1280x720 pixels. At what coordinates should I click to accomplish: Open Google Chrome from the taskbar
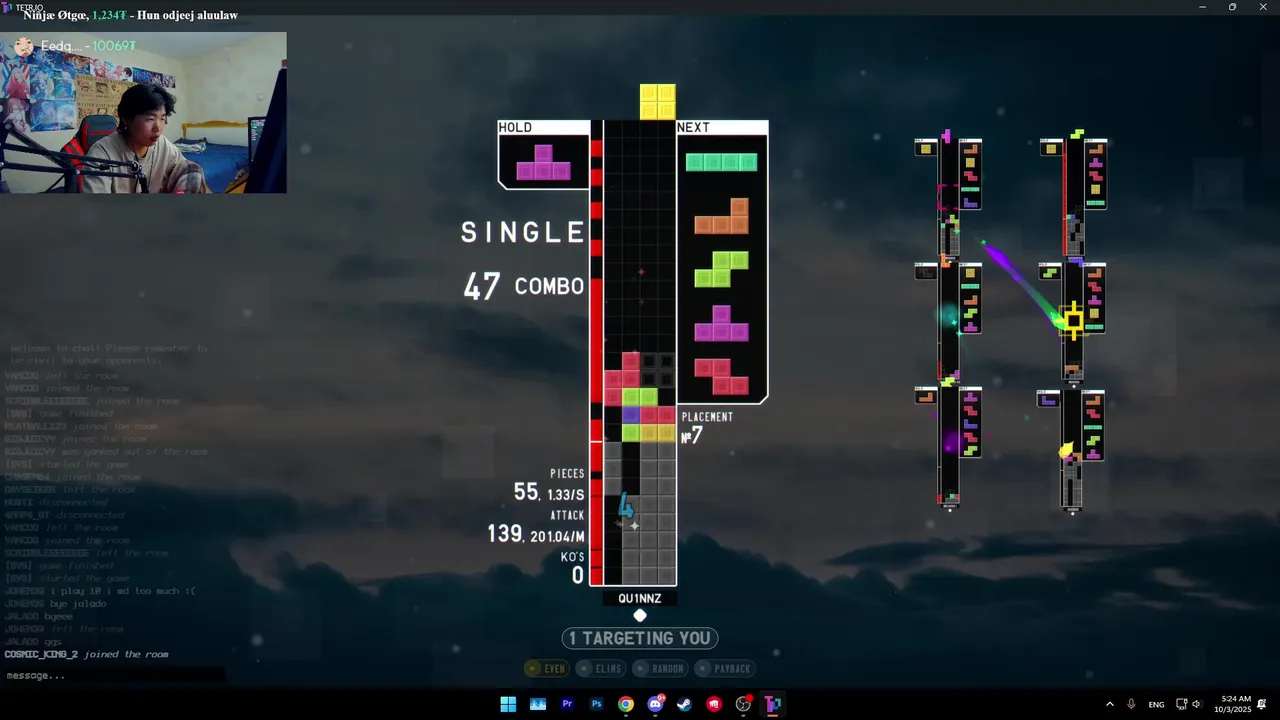tap(626, 704)
